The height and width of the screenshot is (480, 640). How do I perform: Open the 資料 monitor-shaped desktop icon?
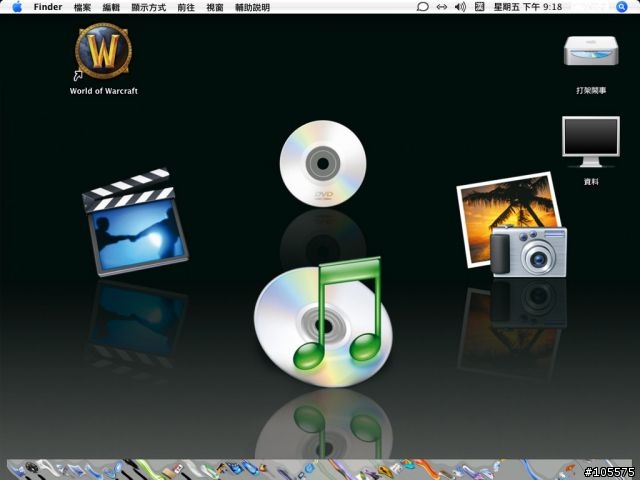pyautogui.click(x=590, y=142)
